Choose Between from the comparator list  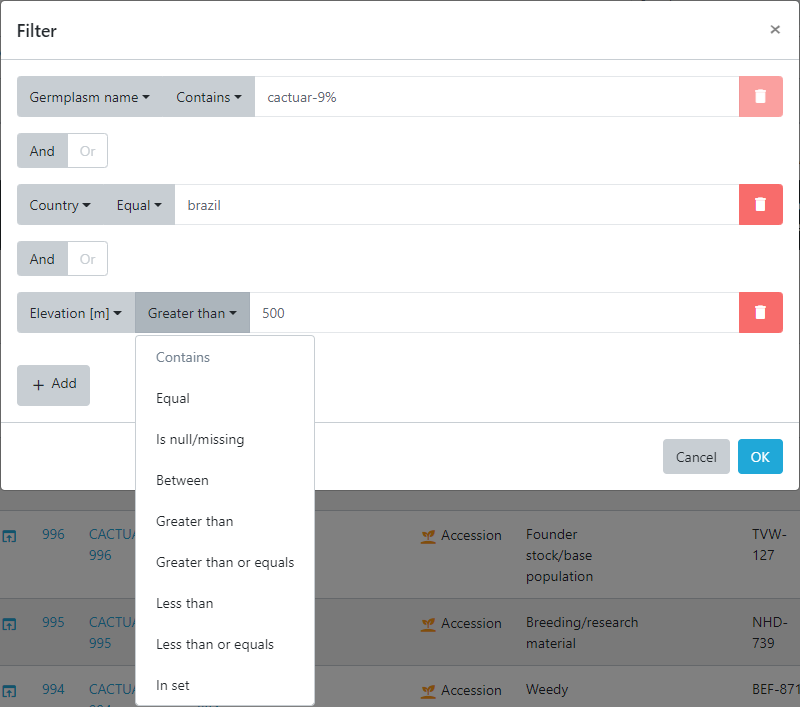click(x=182, y=480)
